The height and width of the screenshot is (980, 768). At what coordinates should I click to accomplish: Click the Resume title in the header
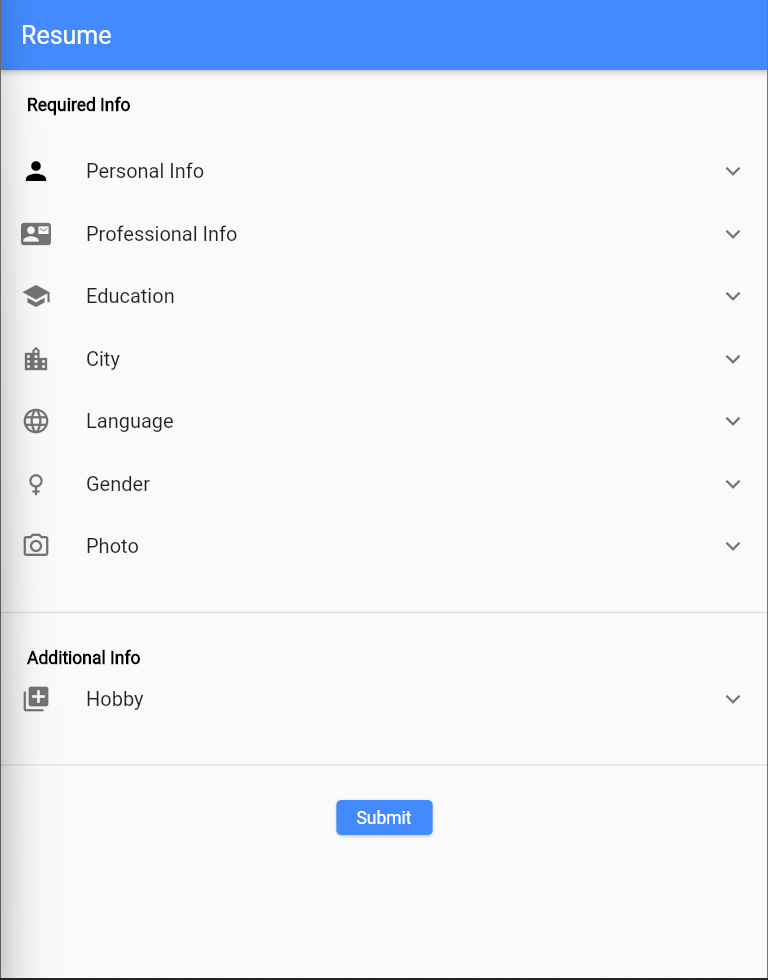coord(66,35)
